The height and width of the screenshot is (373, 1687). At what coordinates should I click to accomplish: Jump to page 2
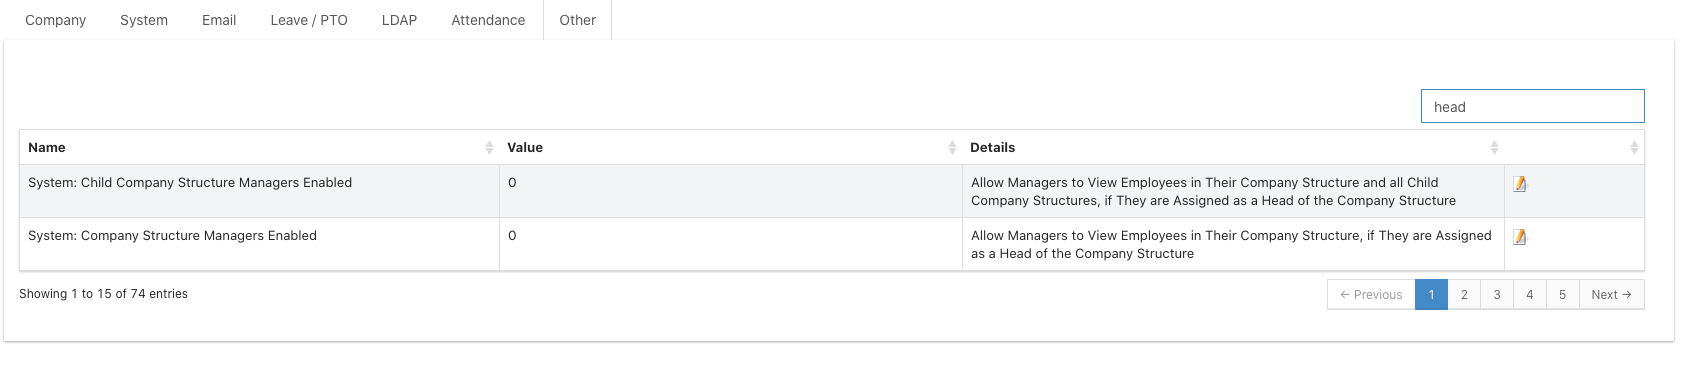1464,295
